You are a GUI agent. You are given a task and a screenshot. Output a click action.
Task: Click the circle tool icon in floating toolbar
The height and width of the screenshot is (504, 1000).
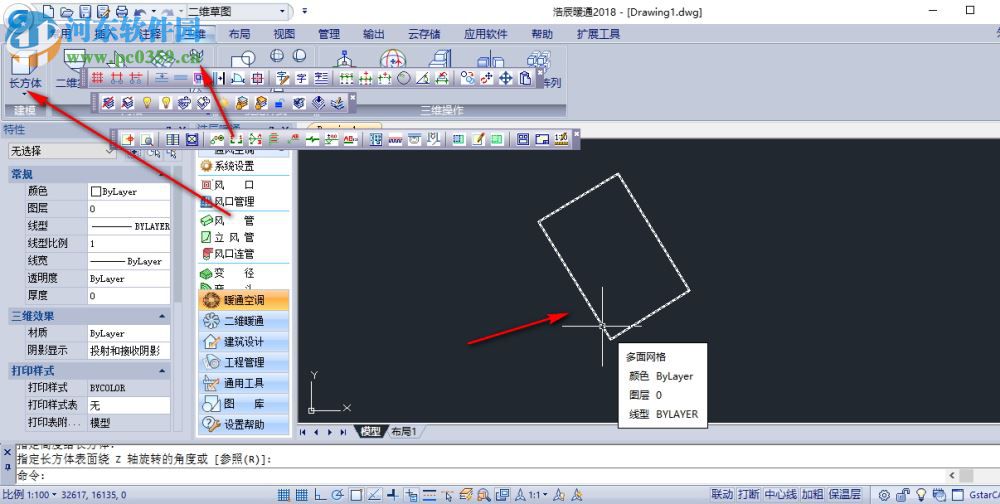click(x=404, y=78)
